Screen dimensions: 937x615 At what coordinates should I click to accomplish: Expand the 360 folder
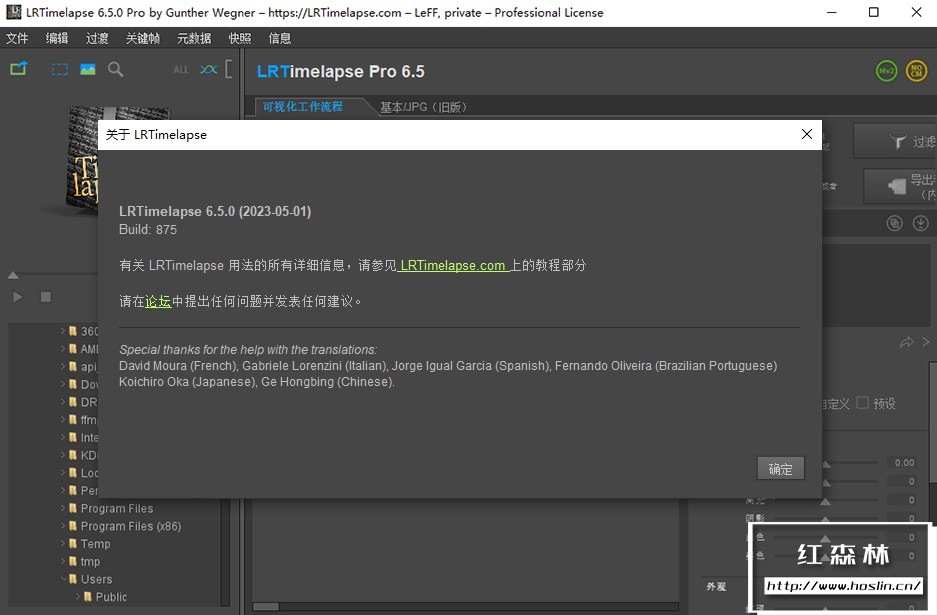[x=63, y=331]
